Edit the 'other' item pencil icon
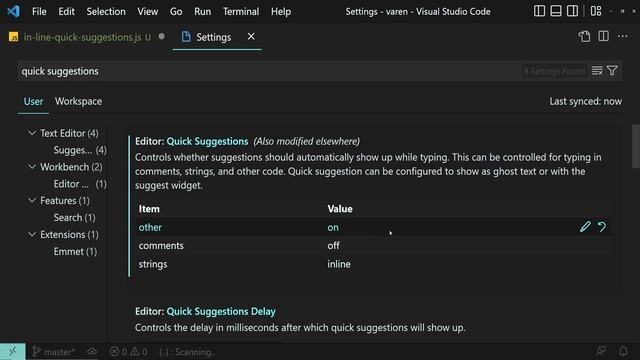The width and height of the screenshot is (640, 360). [585, 227]
